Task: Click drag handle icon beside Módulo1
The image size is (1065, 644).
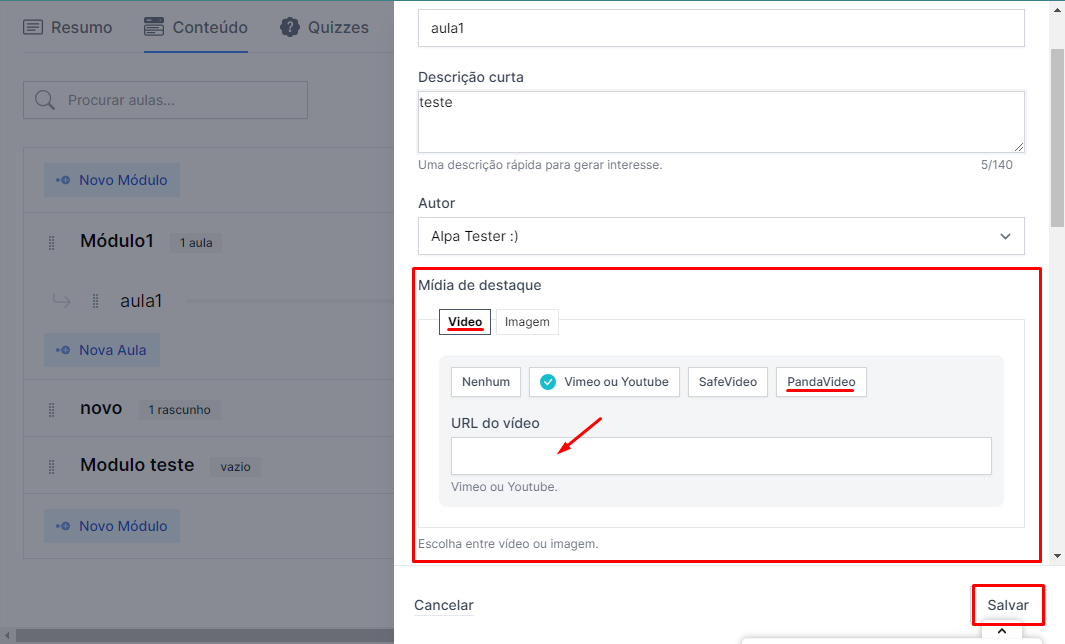Action: point(51,243)
